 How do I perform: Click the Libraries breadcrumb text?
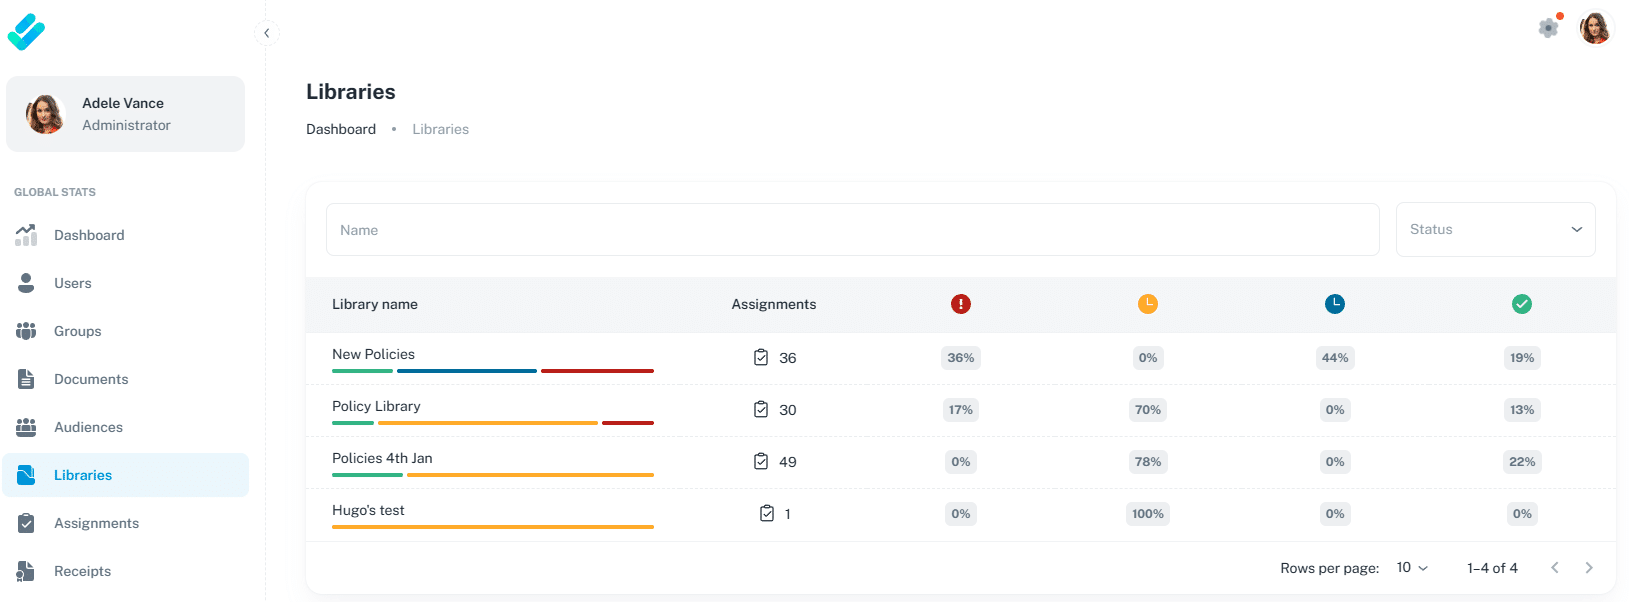(440, 129)
